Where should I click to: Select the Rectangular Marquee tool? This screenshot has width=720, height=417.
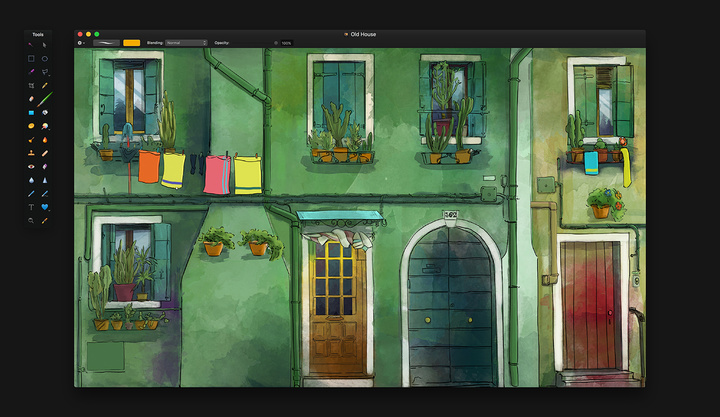(31, 58)
